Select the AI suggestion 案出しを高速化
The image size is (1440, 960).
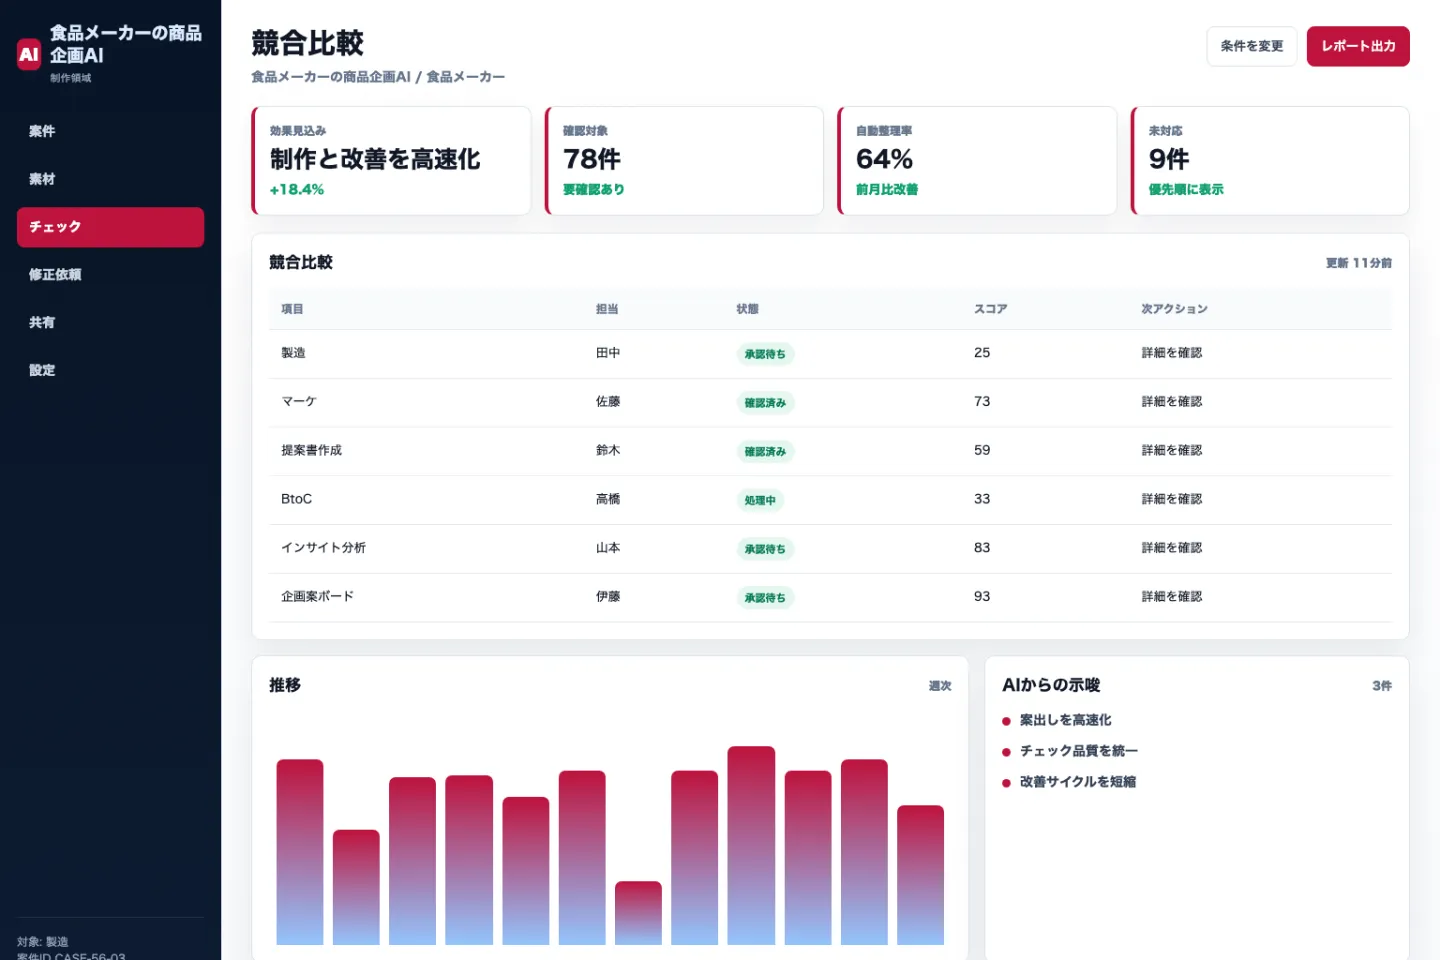1065,720
